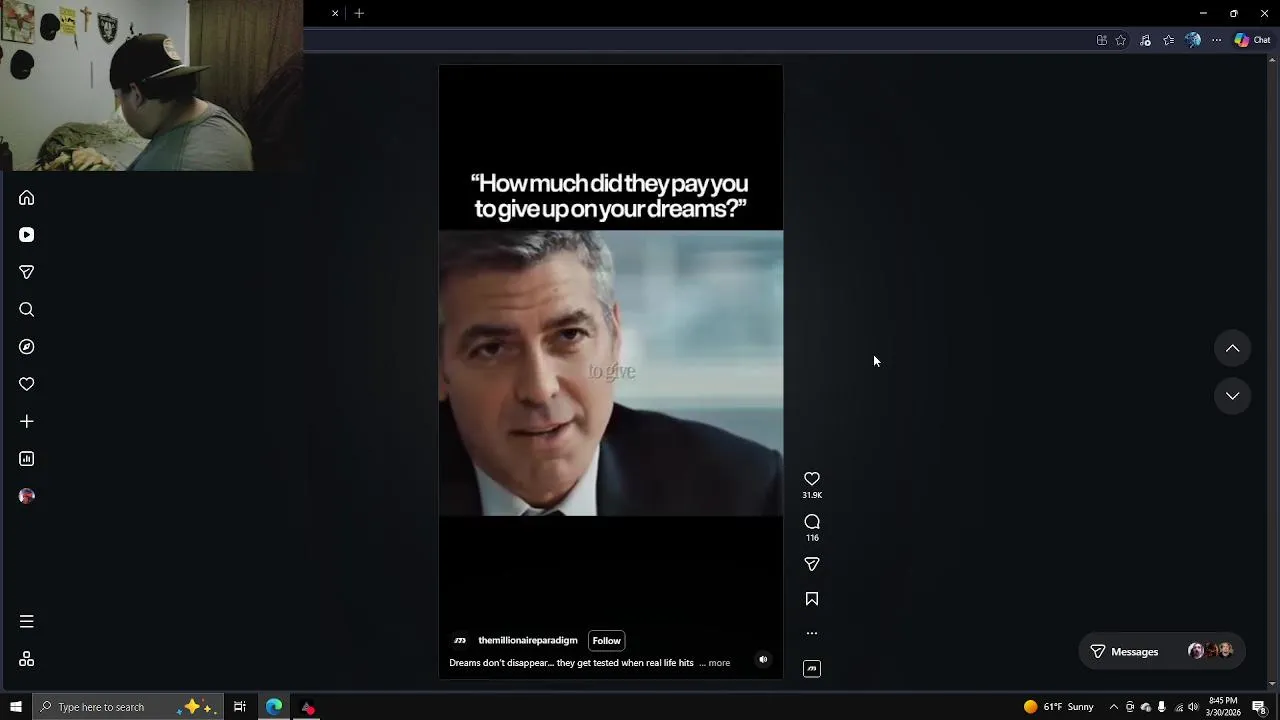
Task: Open the media control music icon
Action: (x=1145, y=40)
